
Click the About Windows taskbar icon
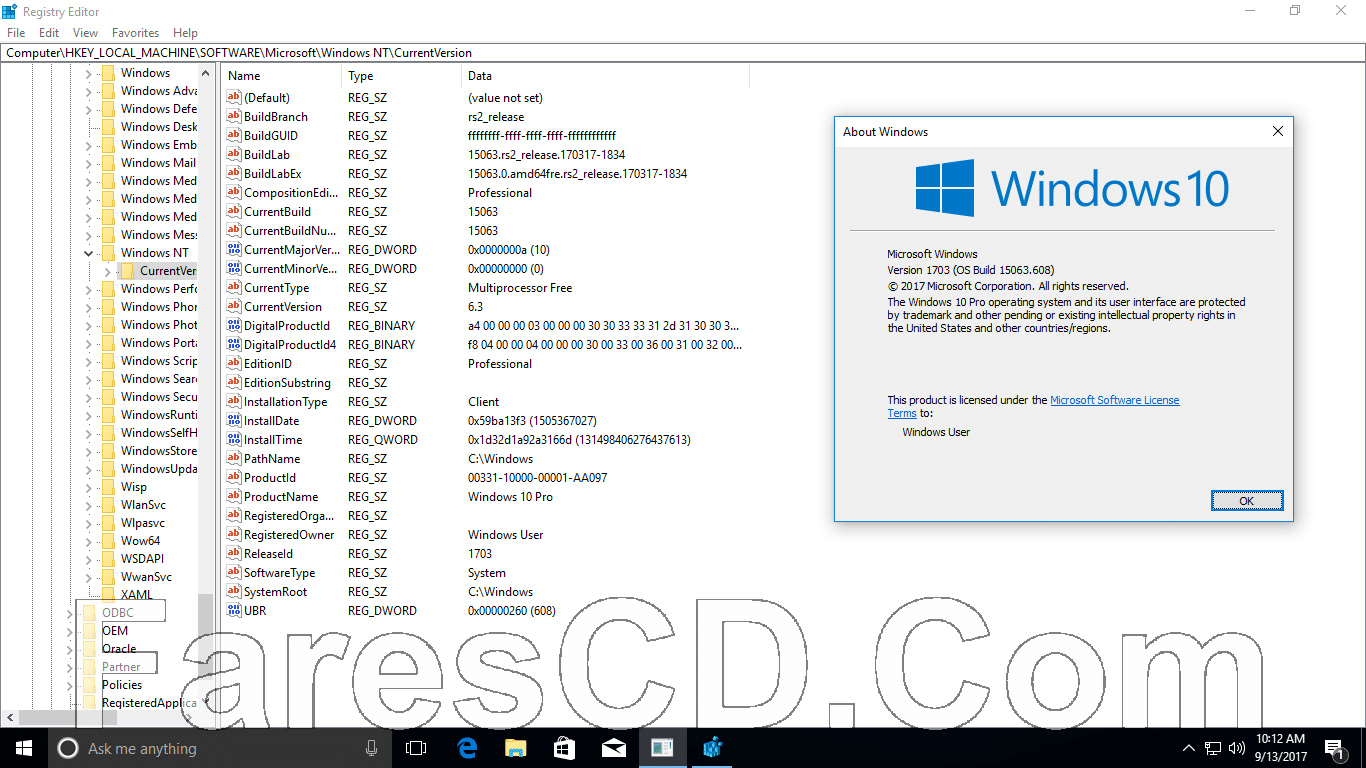point(662,748)
